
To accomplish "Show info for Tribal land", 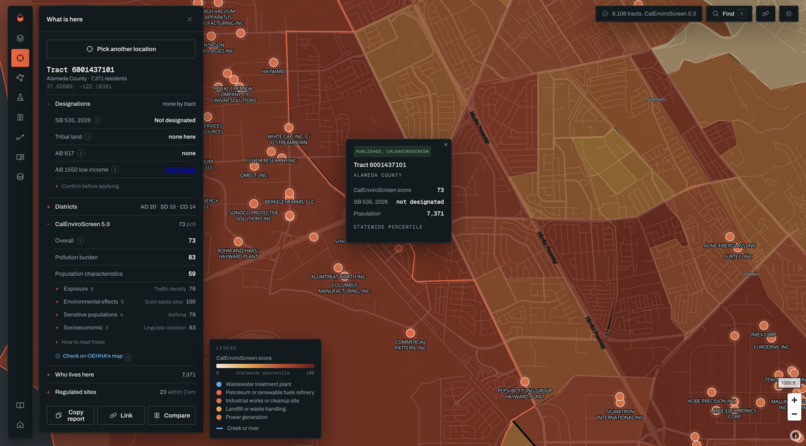I will [88, 137].
